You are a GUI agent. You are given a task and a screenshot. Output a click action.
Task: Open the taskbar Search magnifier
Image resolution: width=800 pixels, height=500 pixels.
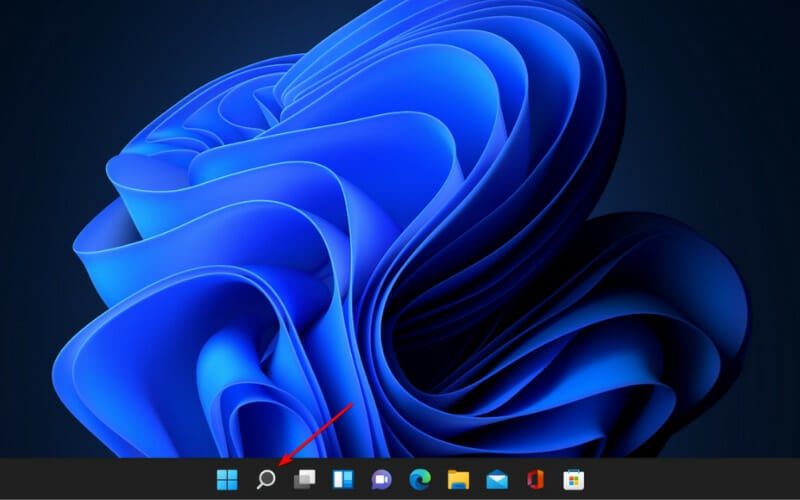click(266, 480)
